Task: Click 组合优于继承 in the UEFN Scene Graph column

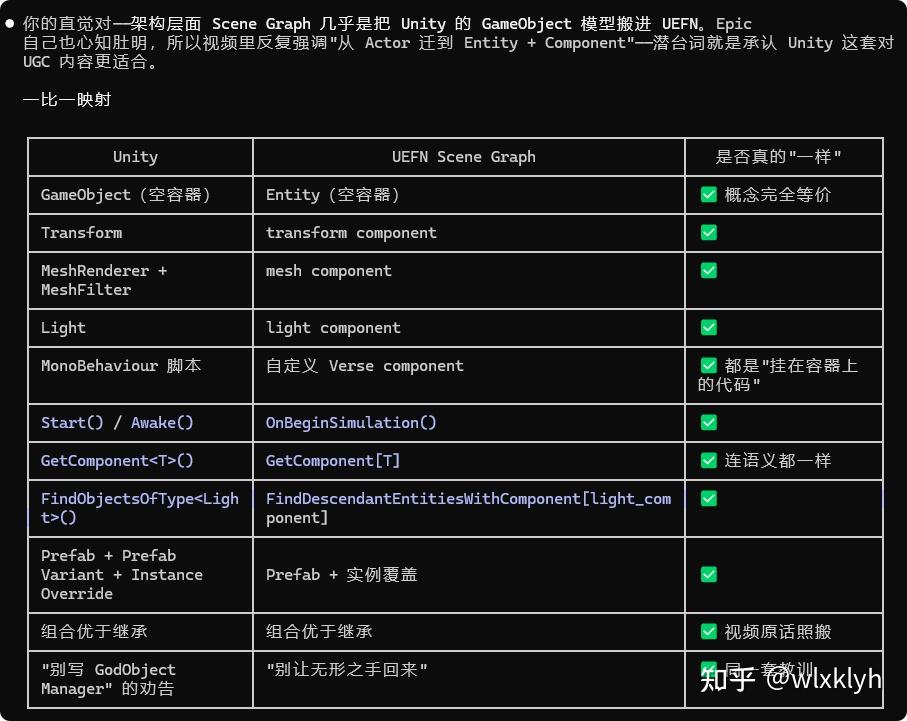Action: coord(319,631)
